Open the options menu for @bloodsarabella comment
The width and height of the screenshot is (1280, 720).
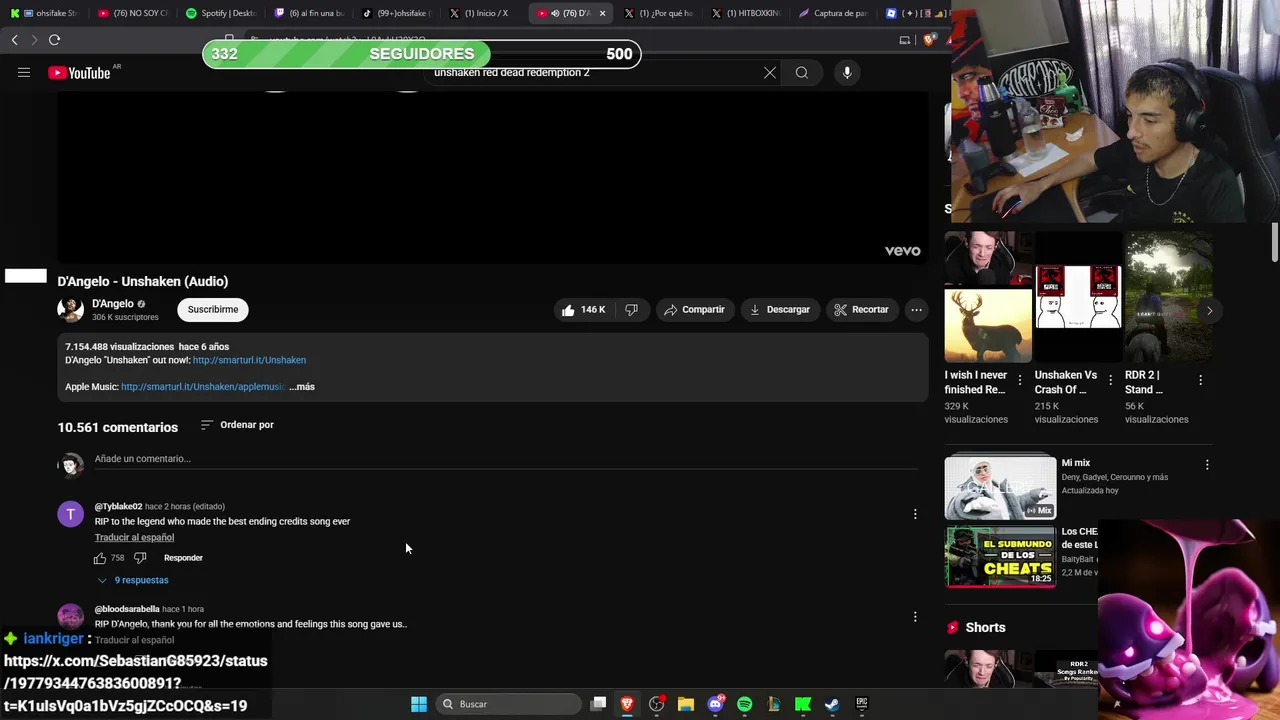tap(915, 617)
